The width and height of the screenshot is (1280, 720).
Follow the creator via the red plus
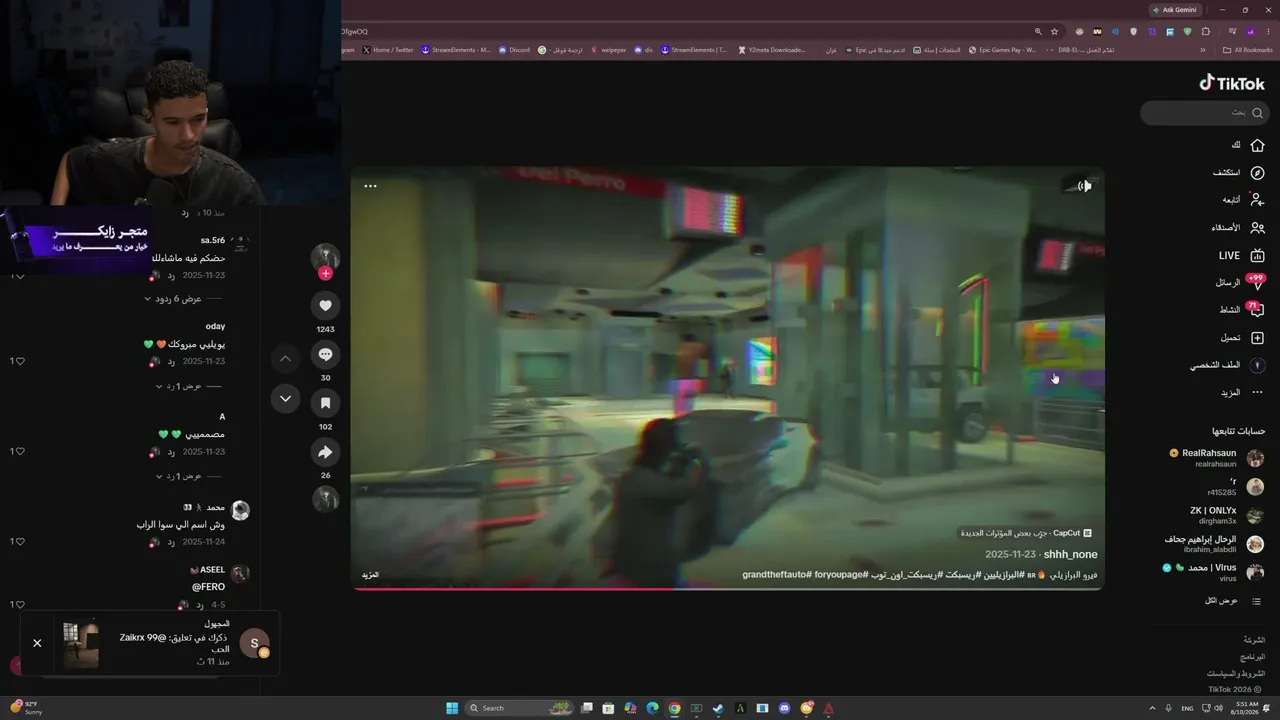(325, 273)
